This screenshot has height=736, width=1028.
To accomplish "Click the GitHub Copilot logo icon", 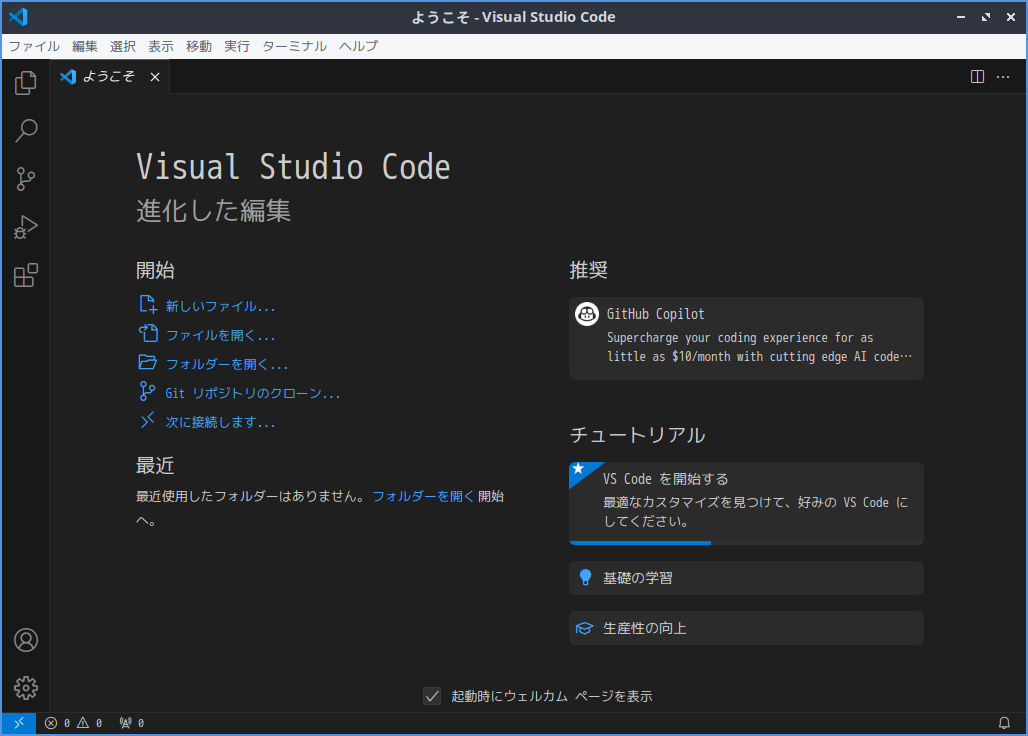I will [587, 314].
